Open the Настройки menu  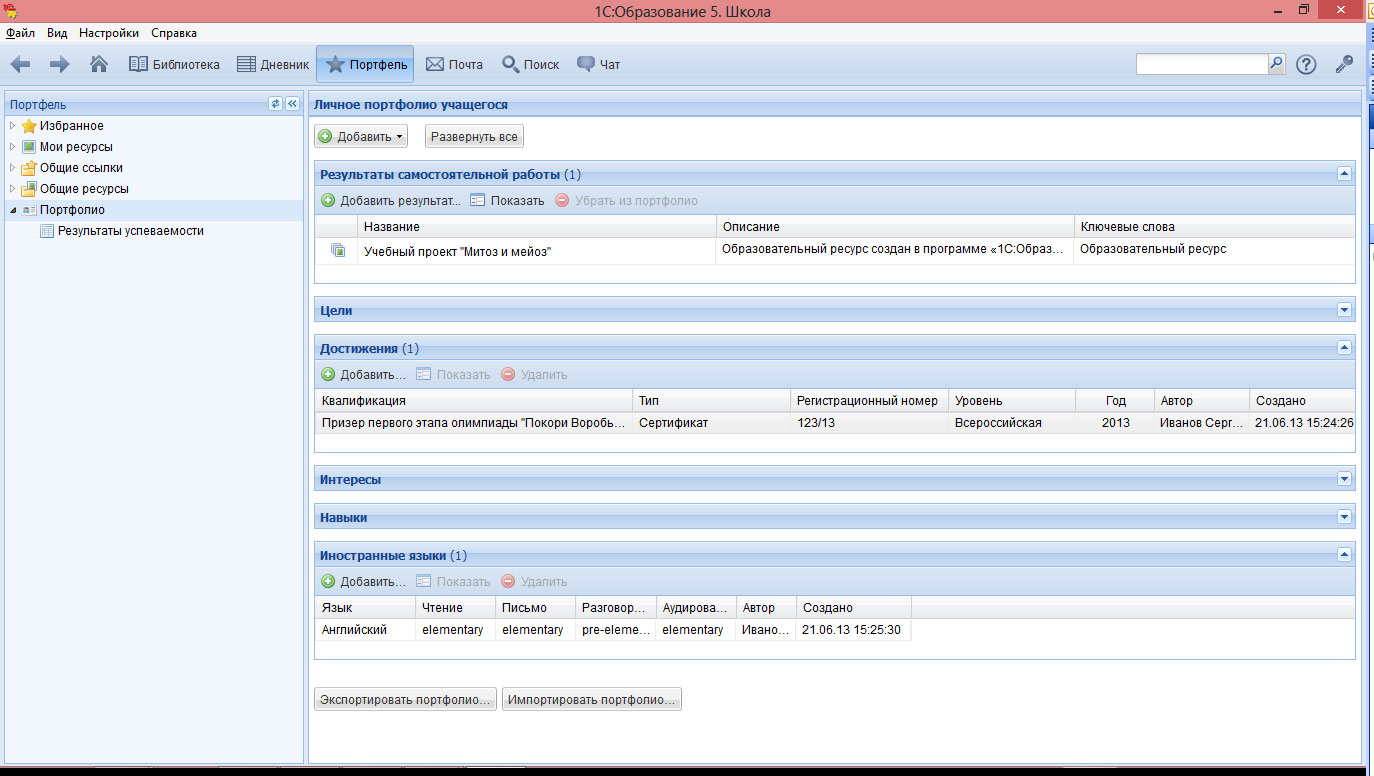tap(109, 33)
